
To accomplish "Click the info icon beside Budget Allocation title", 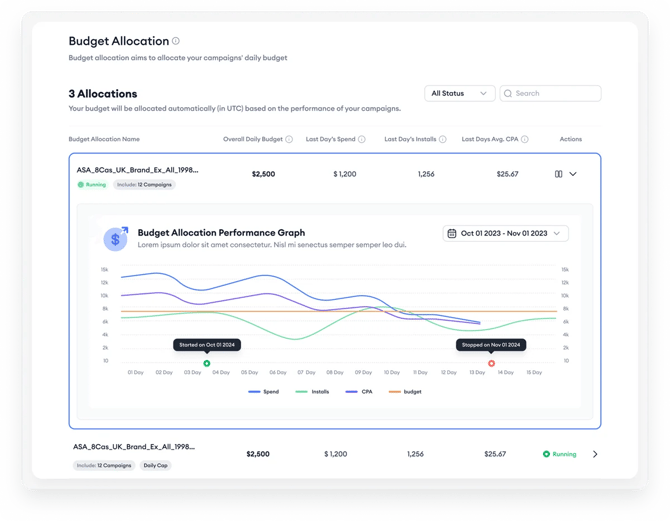I will pyautogui.click(x=176, y=41).
